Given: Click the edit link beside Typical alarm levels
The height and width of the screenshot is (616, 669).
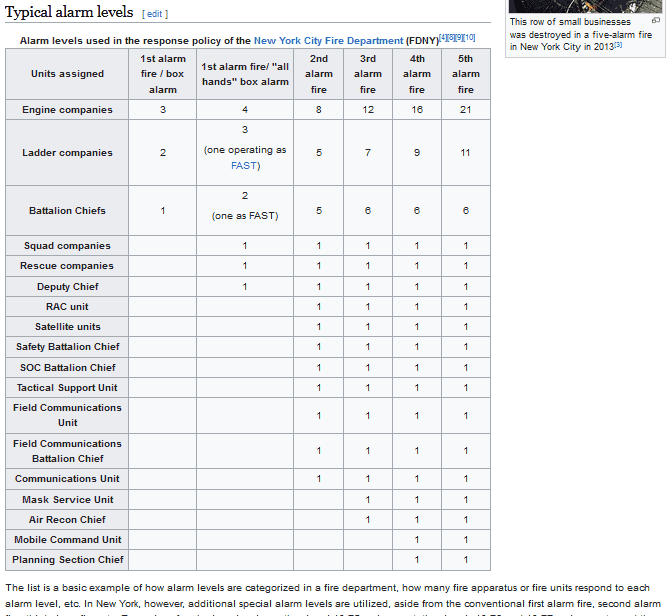Looking at the screenshot, I should (x=154, y=14).
